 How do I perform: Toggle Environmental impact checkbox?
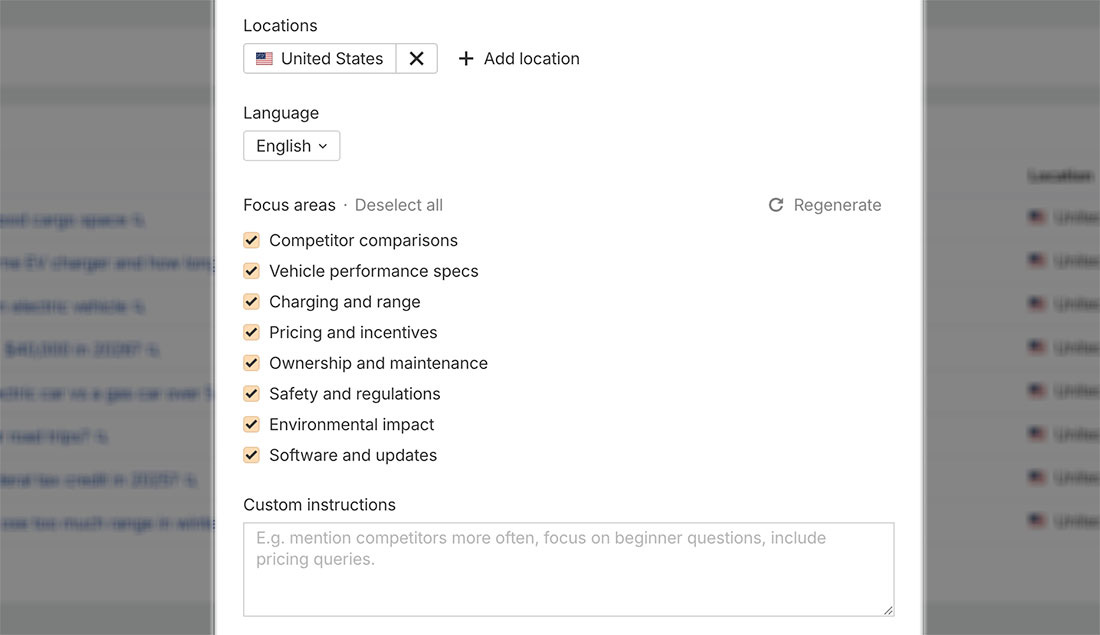click(252, 424)
